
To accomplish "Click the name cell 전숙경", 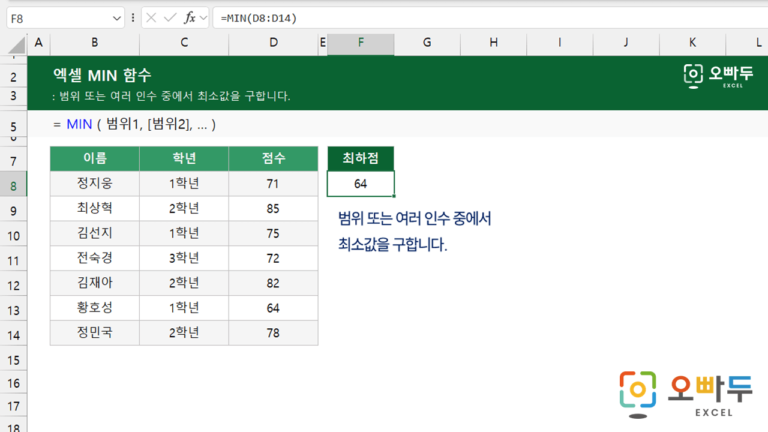I will click(95, 258).
